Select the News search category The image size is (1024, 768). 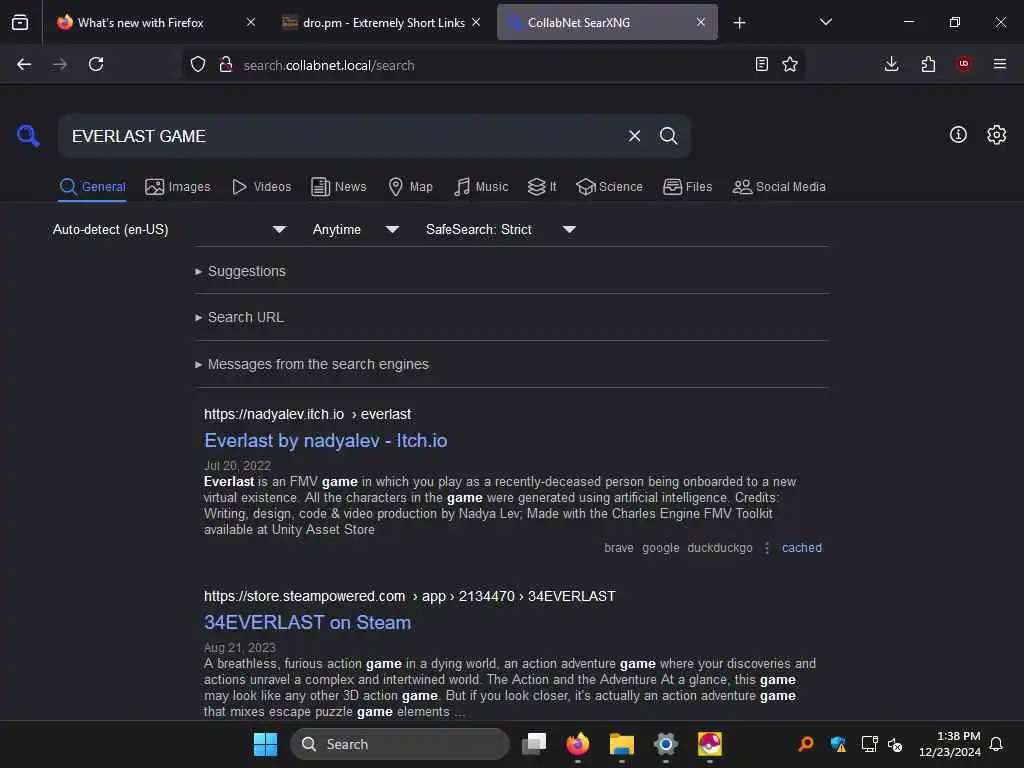338,187
